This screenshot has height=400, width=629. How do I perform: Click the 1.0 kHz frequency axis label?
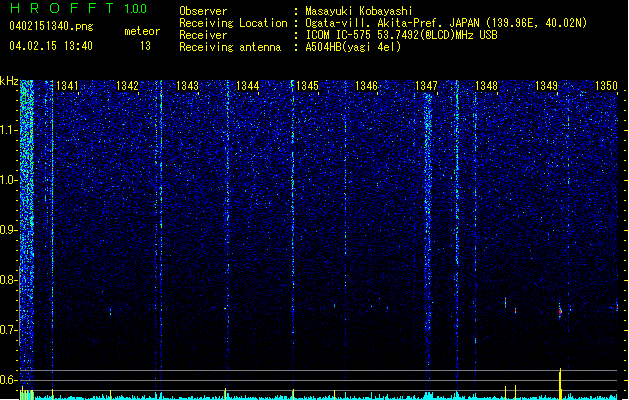pos(9,180)
